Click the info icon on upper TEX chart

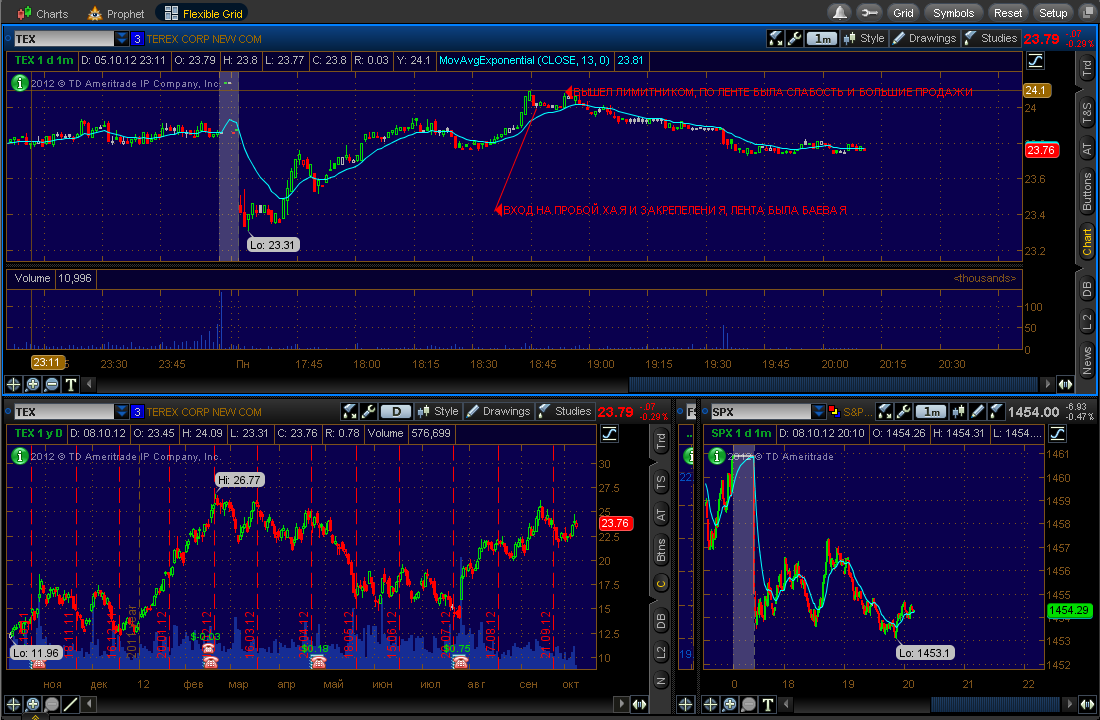tap(20, 83)
